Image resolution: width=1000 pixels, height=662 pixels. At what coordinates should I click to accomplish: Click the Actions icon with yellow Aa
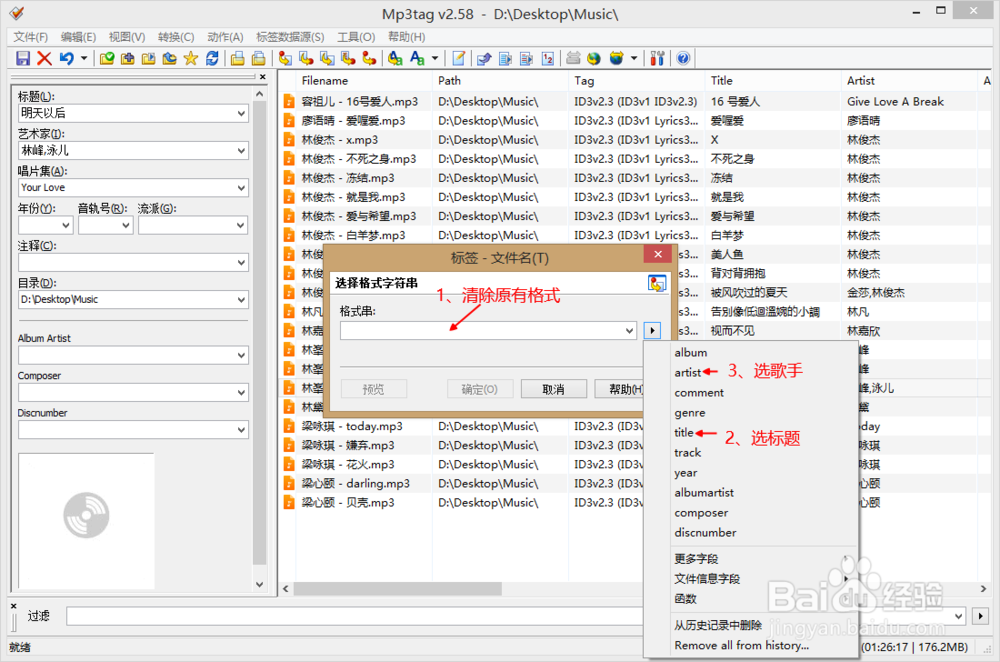pos(395,59)
